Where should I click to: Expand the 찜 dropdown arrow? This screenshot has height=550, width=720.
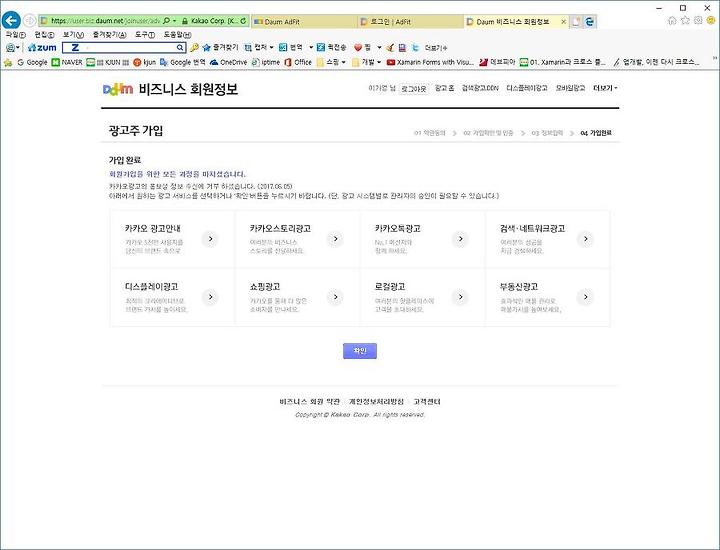[x=379, y=47]
